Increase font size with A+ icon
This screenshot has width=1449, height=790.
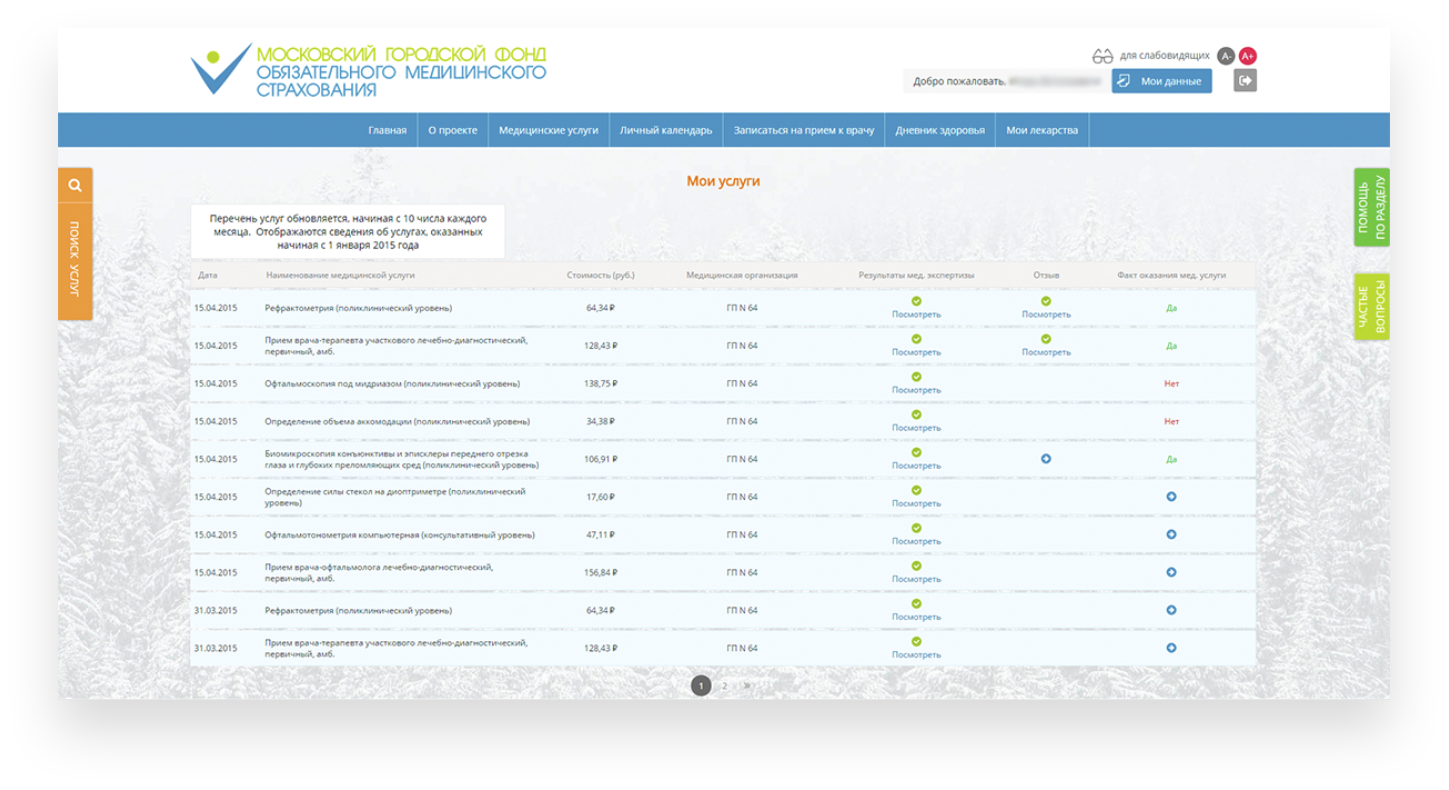1247,56
